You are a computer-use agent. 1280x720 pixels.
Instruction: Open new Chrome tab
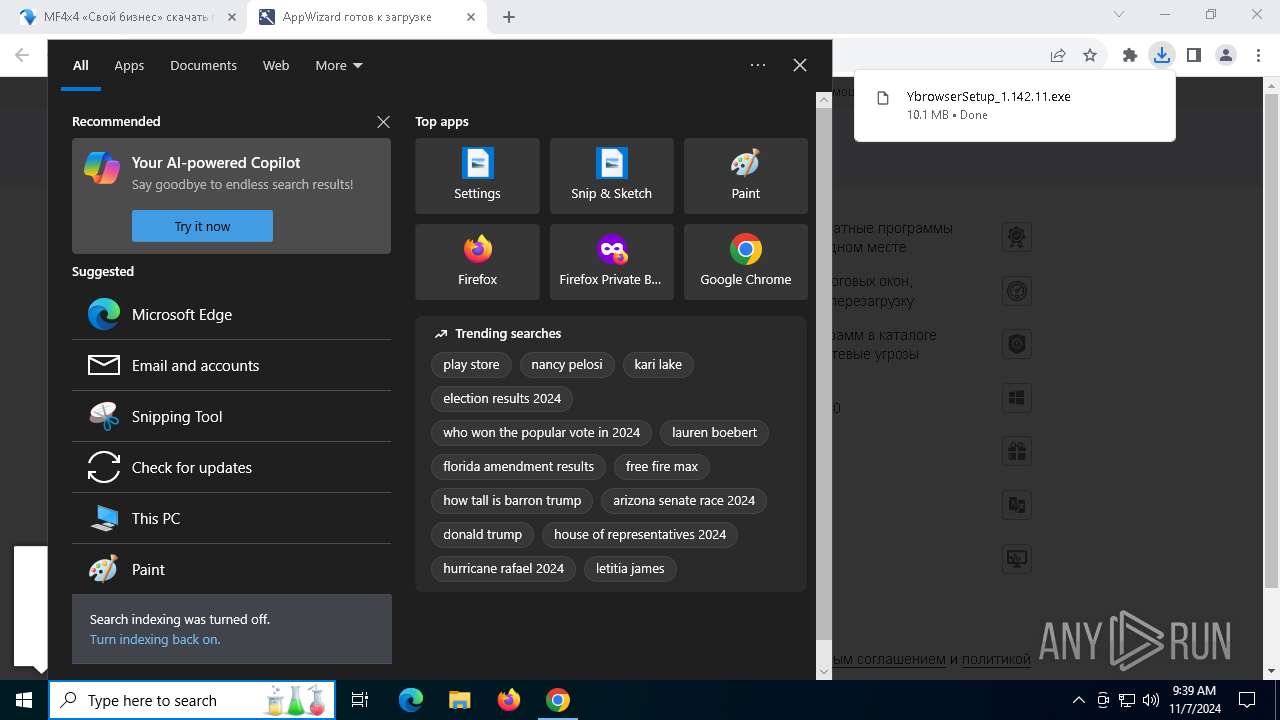coord(509,17)
